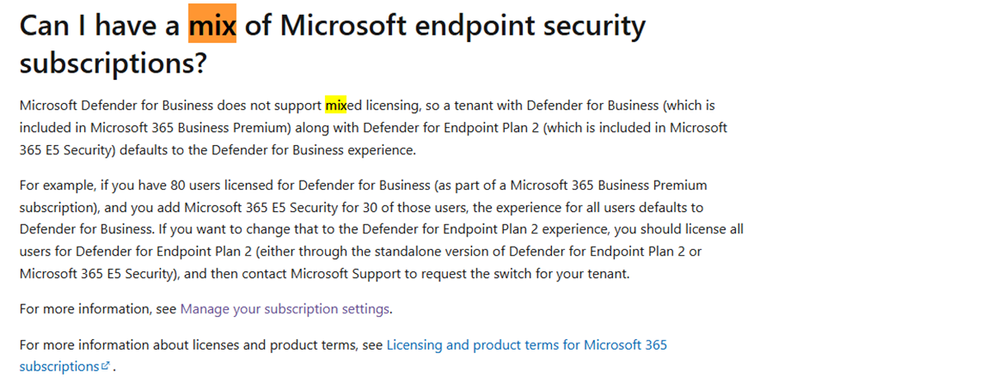Open Manage your subscription settings link
Screen dimensions: 999x377
click(x=284, y=309)
